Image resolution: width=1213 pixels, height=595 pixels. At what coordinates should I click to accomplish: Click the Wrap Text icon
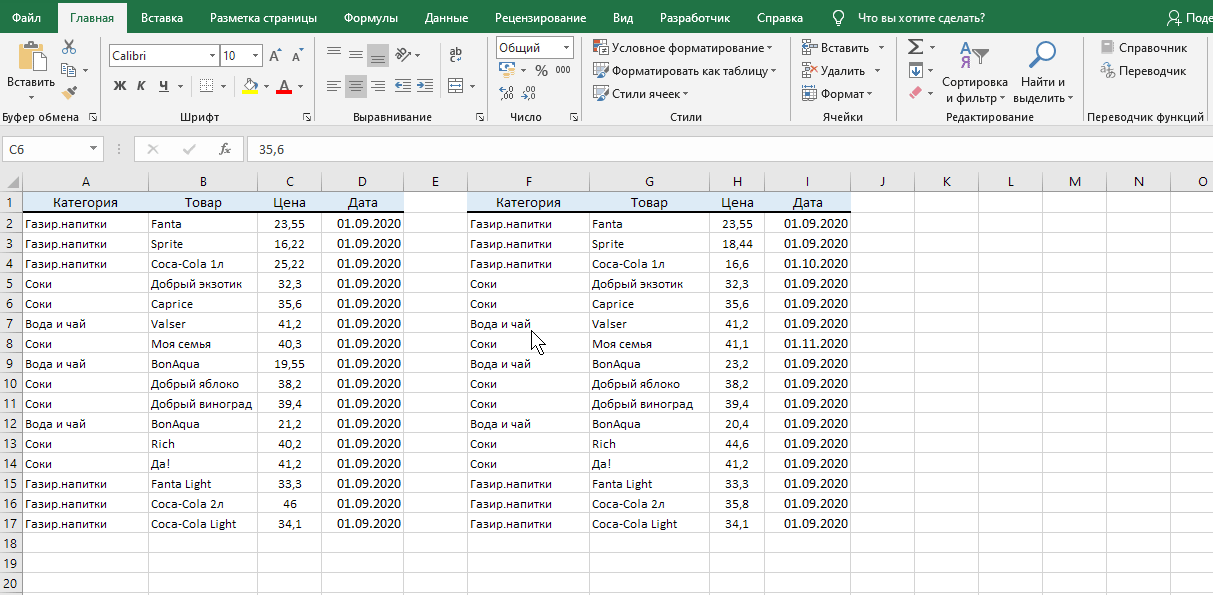456,55
